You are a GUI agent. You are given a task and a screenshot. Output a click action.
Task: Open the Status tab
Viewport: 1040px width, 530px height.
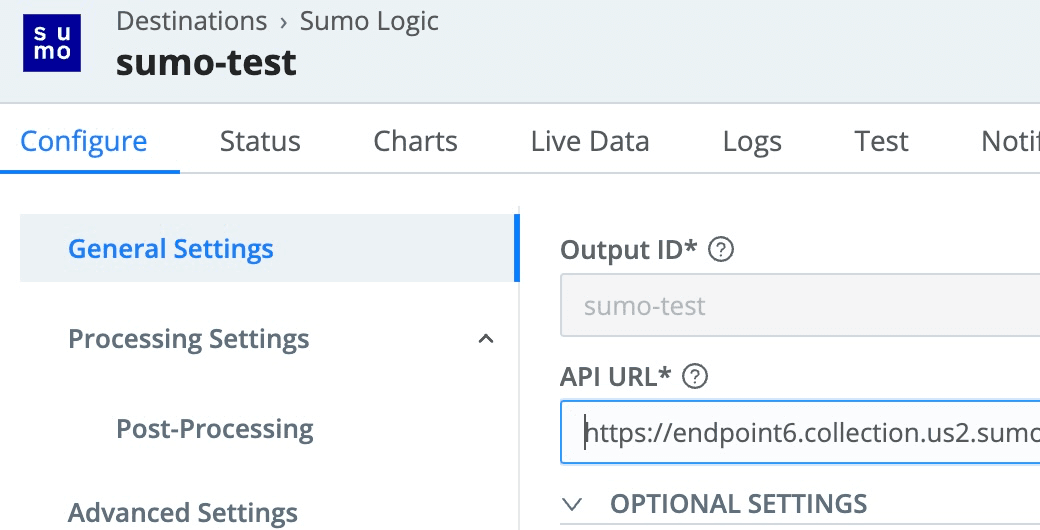click(x=260, y=141)
